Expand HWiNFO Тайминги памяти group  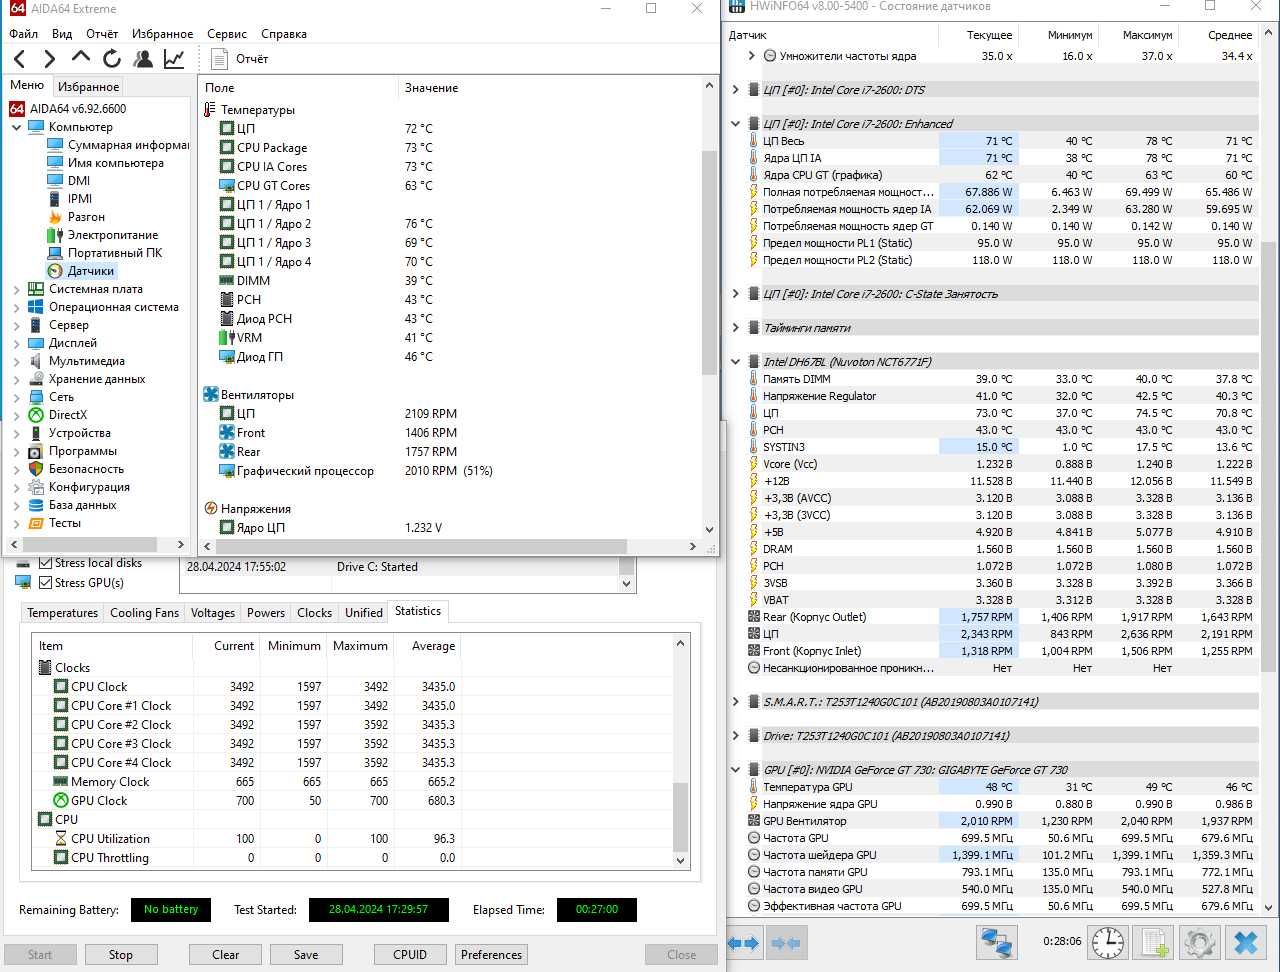pos(736,328)
